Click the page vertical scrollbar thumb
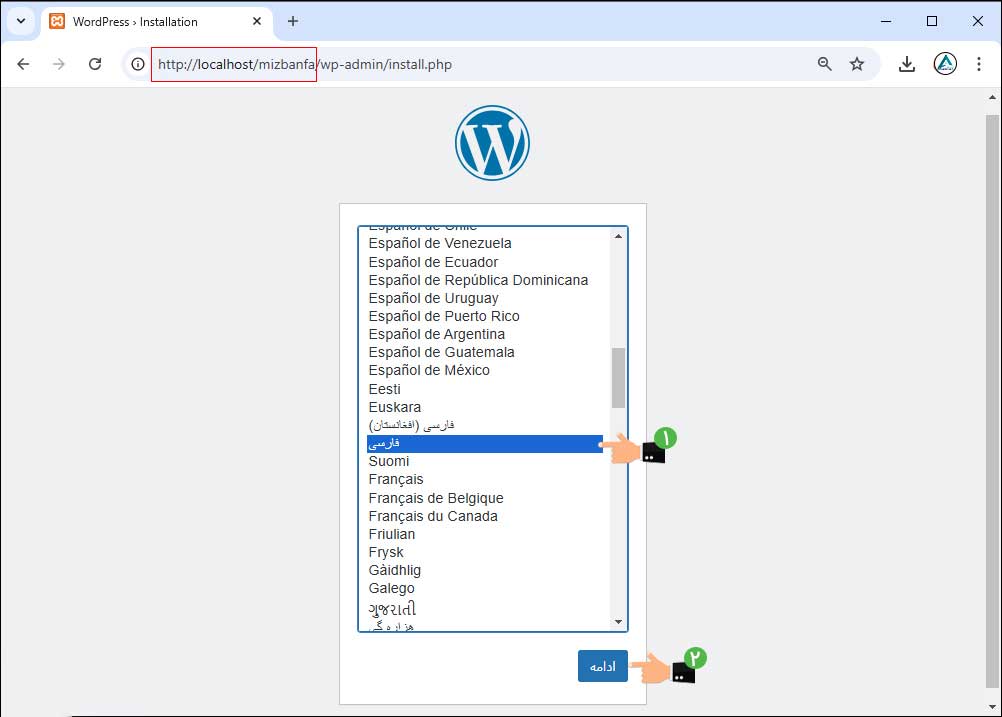Viewport: 1002px width, 717px height. click(992, 401)
